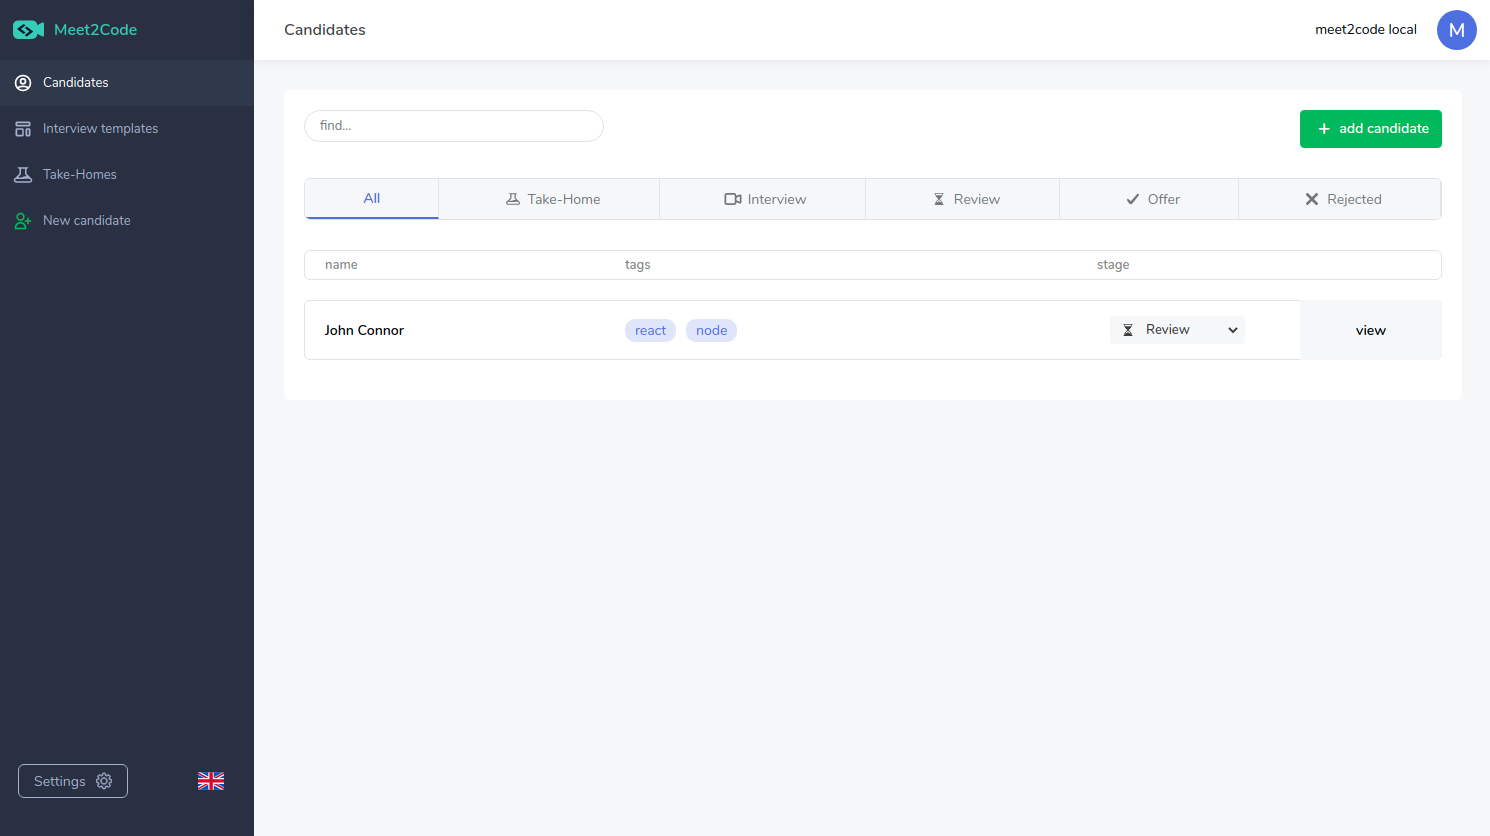This screenshot has width=1490, height=836.
Task: Open the stage dropdown for John Connor
Action: pos(1177,329)
